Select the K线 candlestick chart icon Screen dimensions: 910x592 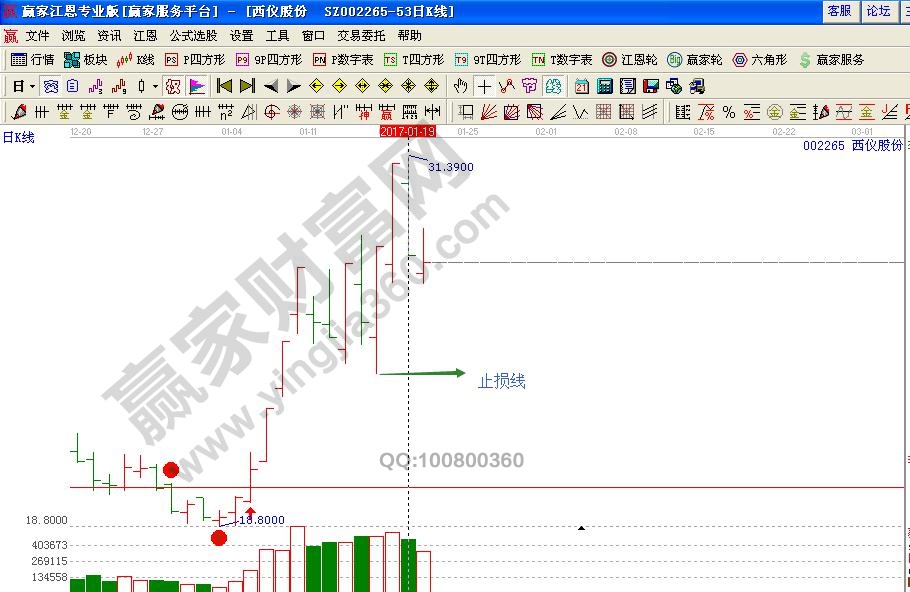[135, 58]
